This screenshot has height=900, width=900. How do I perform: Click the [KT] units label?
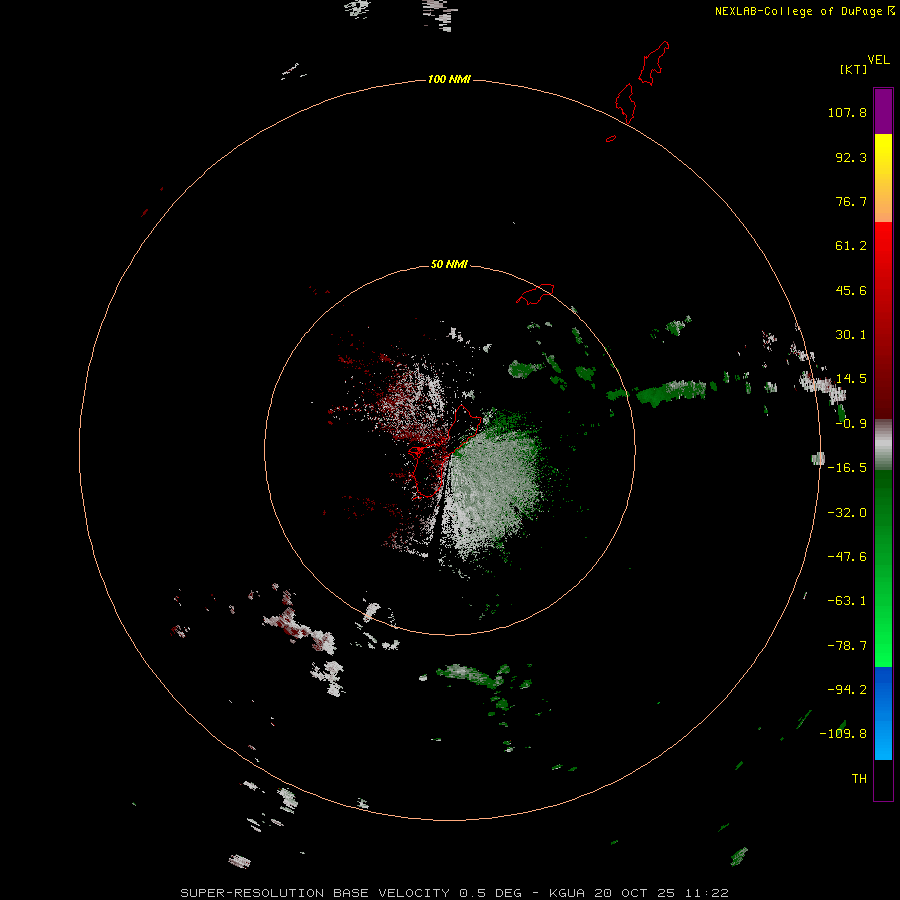pos(853,69)
